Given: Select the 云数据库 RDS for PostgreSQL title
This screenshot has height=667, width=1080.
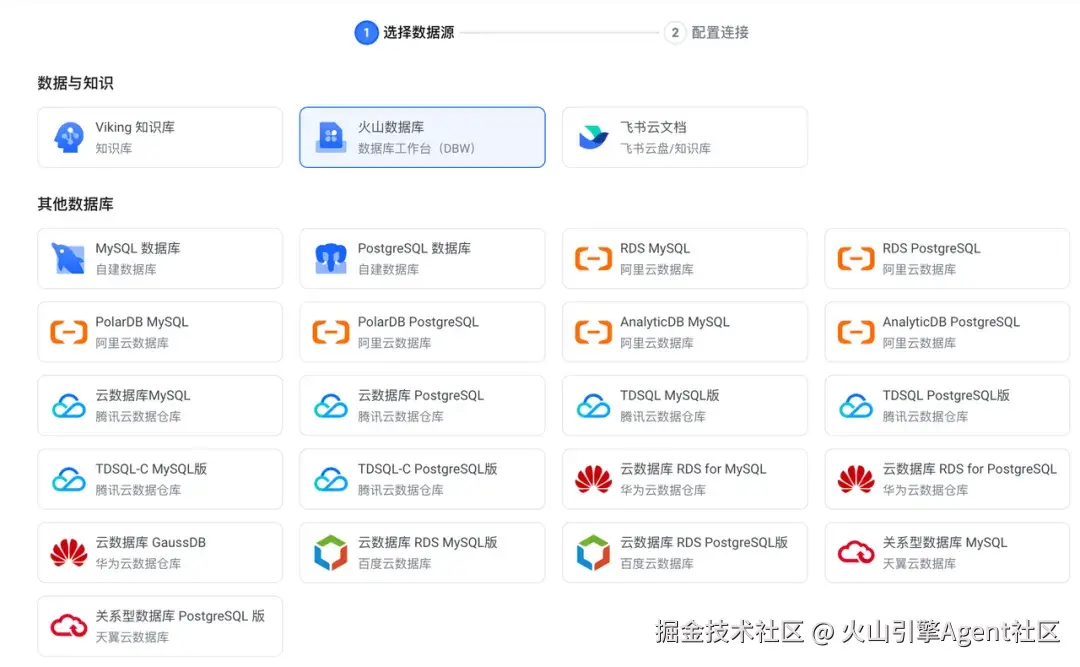Looking at the screenshot, I should (970, 469).
